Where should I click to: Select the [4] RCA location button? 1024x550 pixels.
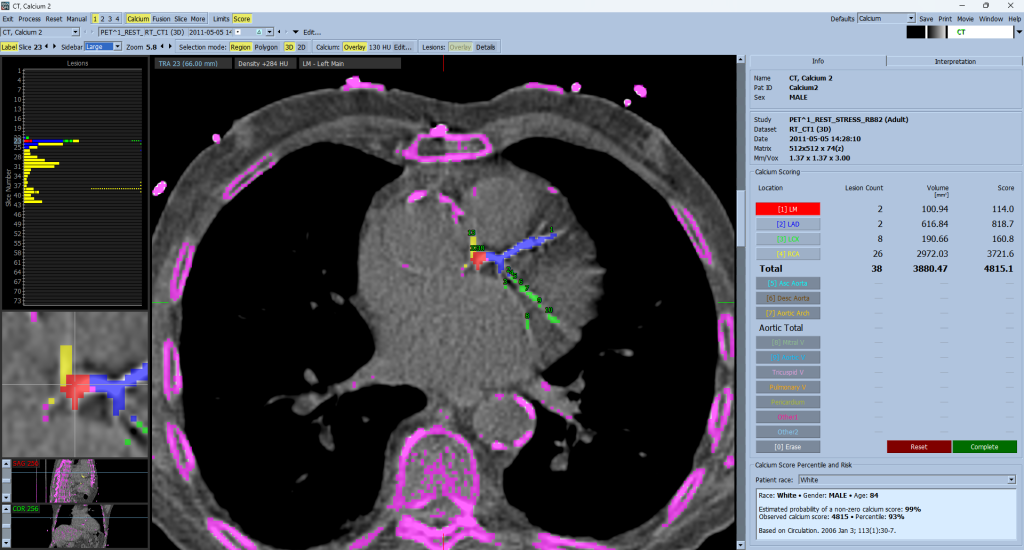pyautogui.click(x=788, y=253)
